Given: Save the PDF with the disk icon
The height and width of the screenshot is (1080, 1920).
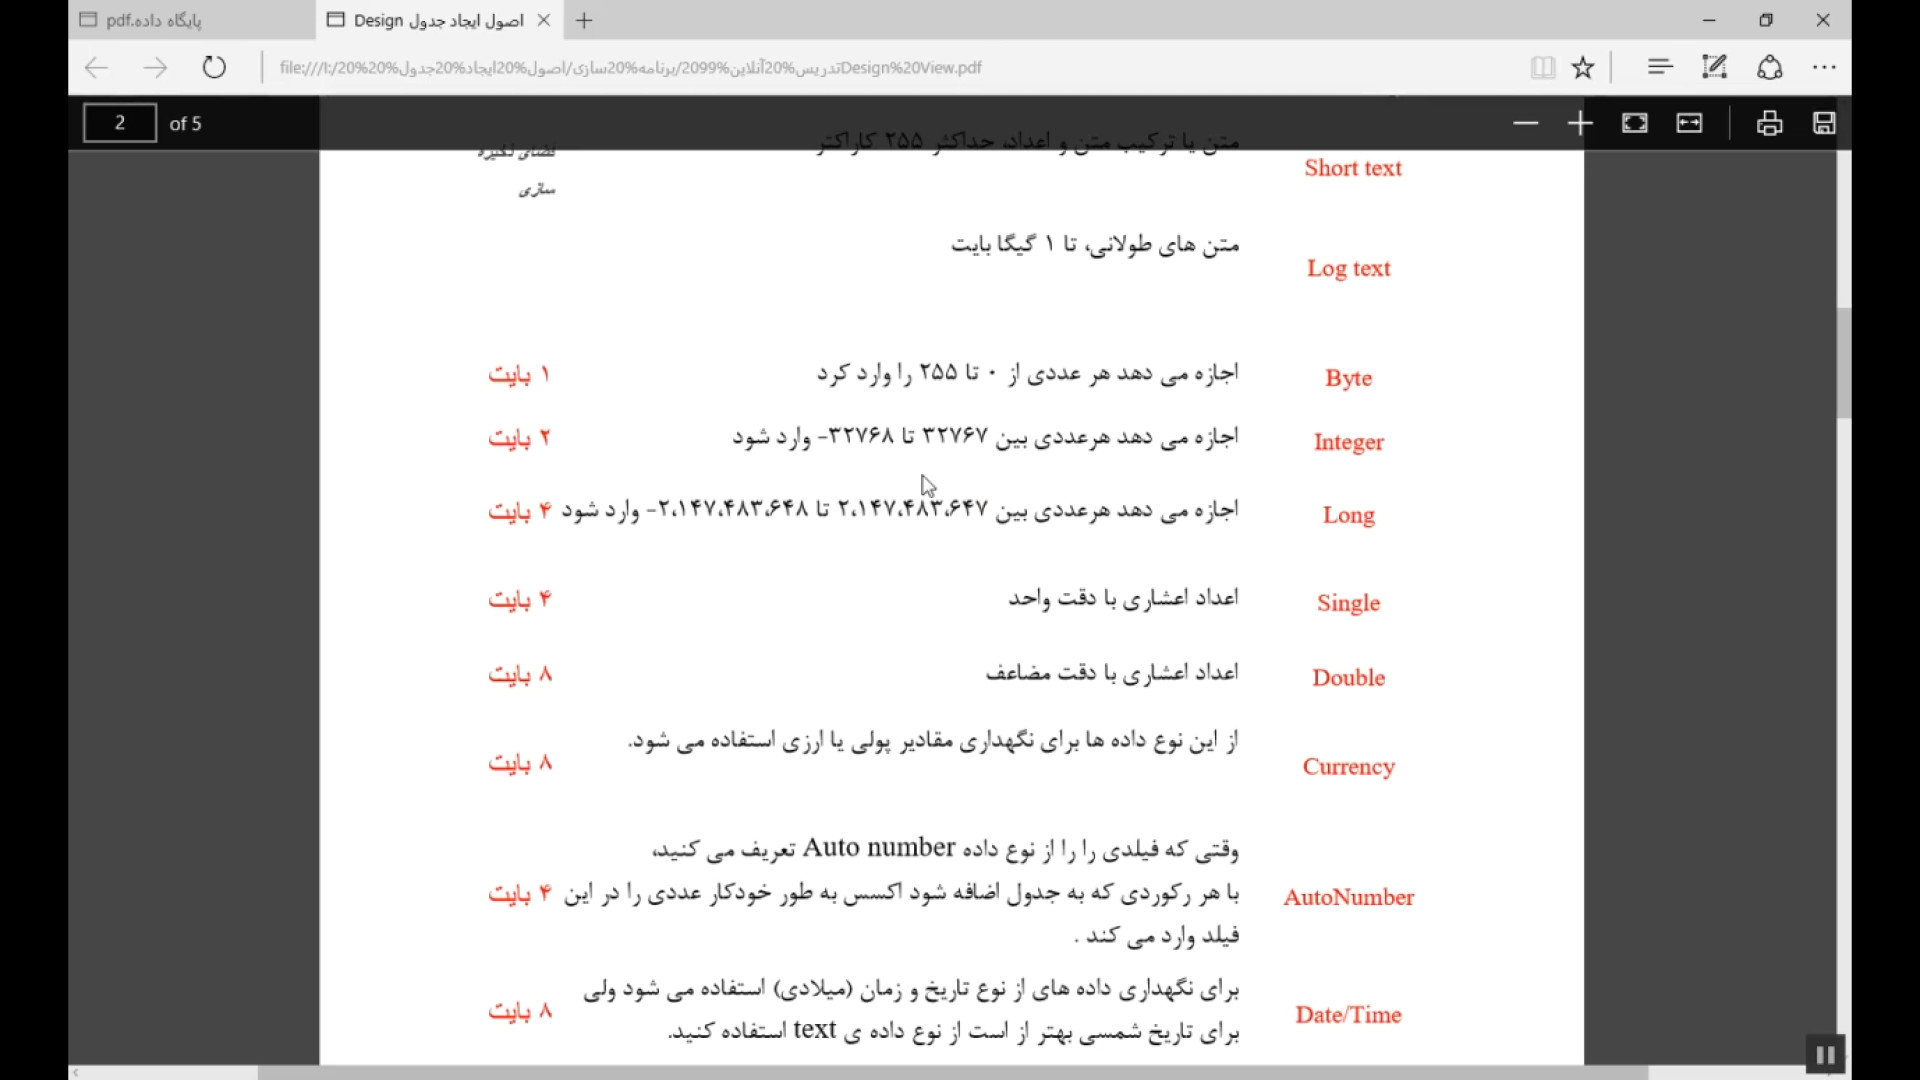Looking at the screenshot, I should click(1824, 124).
